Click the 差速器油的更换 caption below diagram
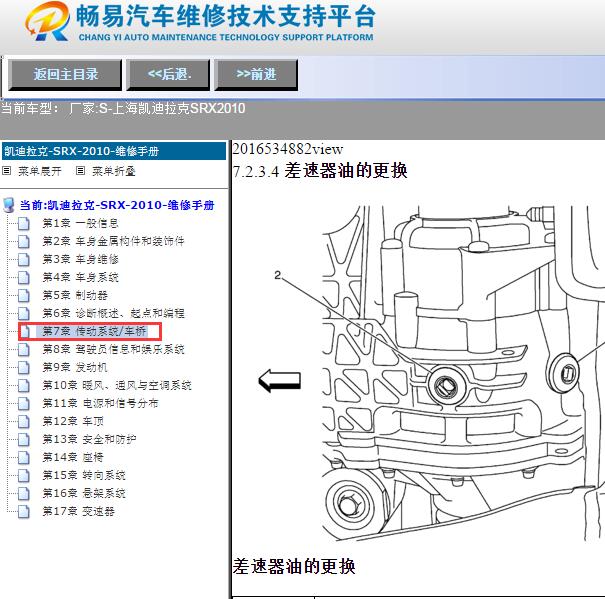 294,566
